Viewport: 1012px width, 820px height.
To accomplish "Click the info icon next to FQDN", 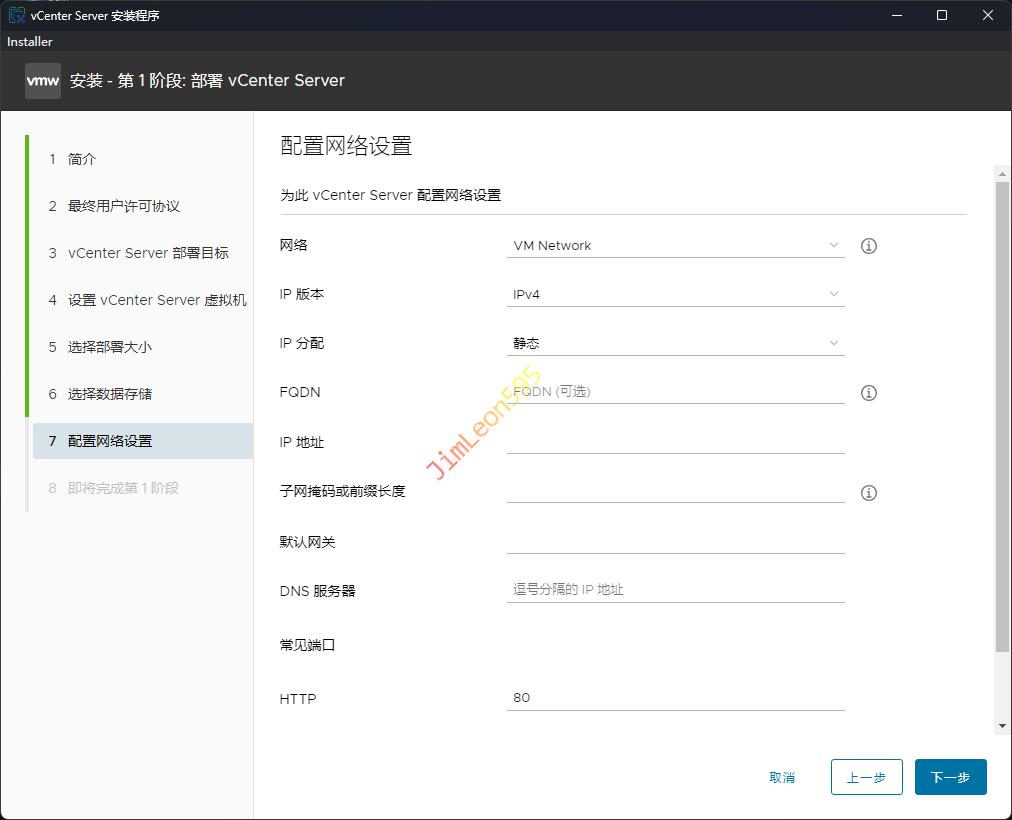I will click(x=869, y=393).
